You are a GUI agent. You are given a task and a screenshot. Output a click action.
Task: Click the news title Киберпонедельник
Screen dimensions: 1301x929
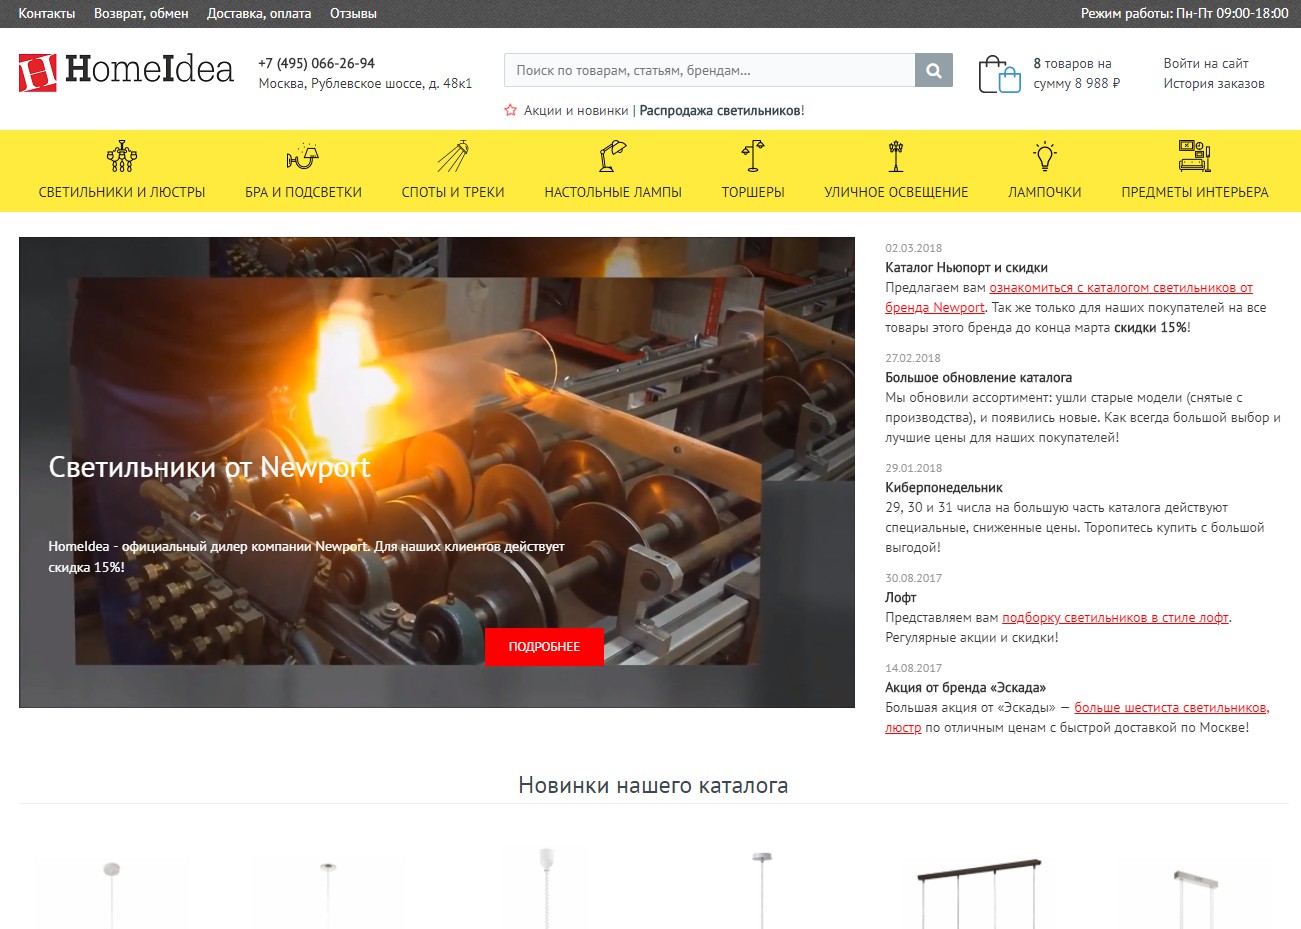click(x=944, y=488)
